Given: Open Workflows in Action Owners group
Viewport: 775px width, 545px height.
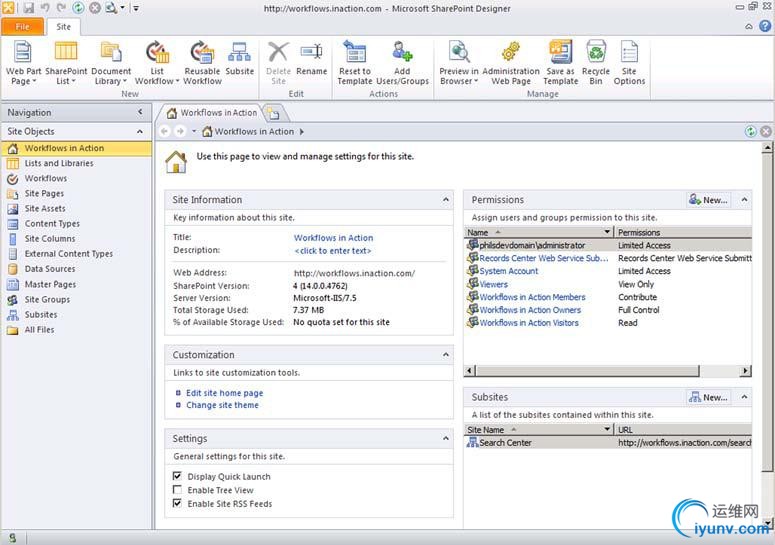Looking at the screenshot, I should click(x=530, y=310).
